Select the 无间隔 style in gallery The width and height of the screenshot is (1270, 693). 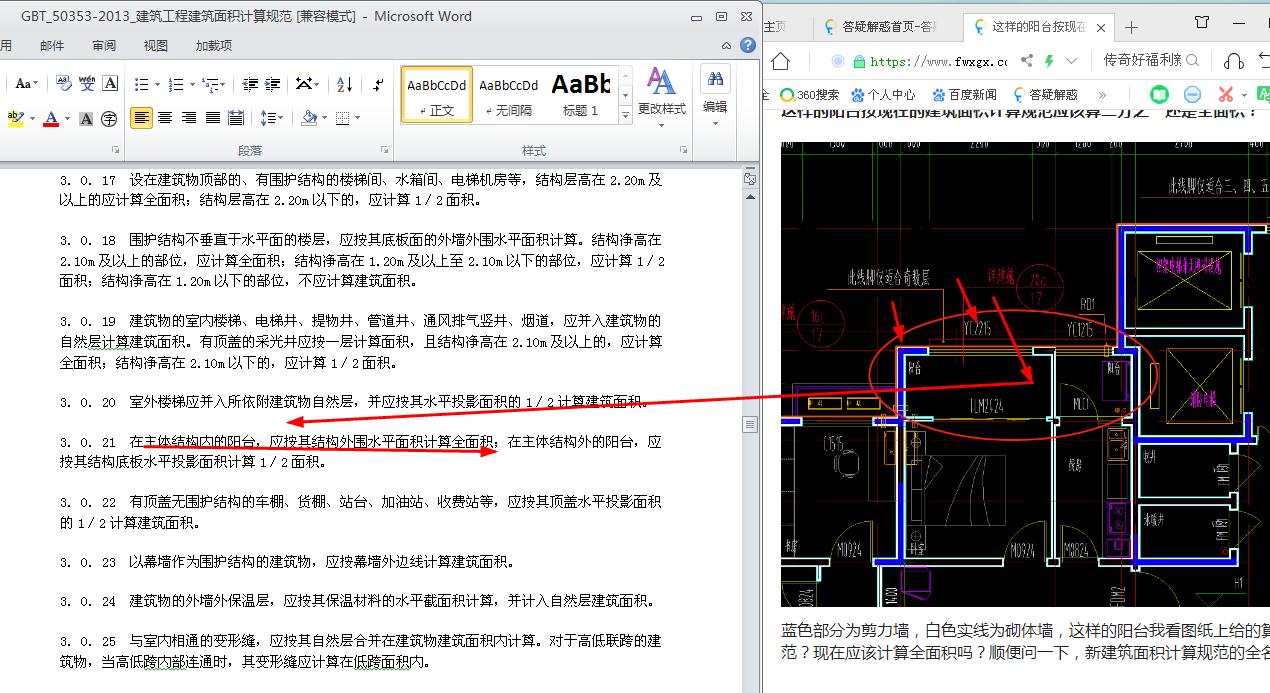(509, 95)
